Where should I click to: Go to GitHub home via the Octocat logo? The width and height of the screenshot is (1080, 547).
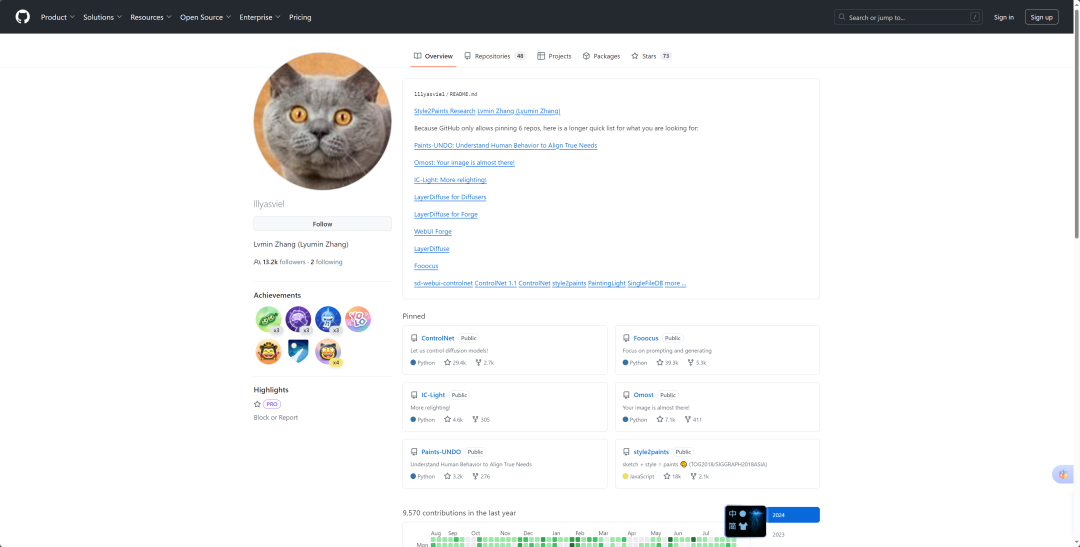23,17
